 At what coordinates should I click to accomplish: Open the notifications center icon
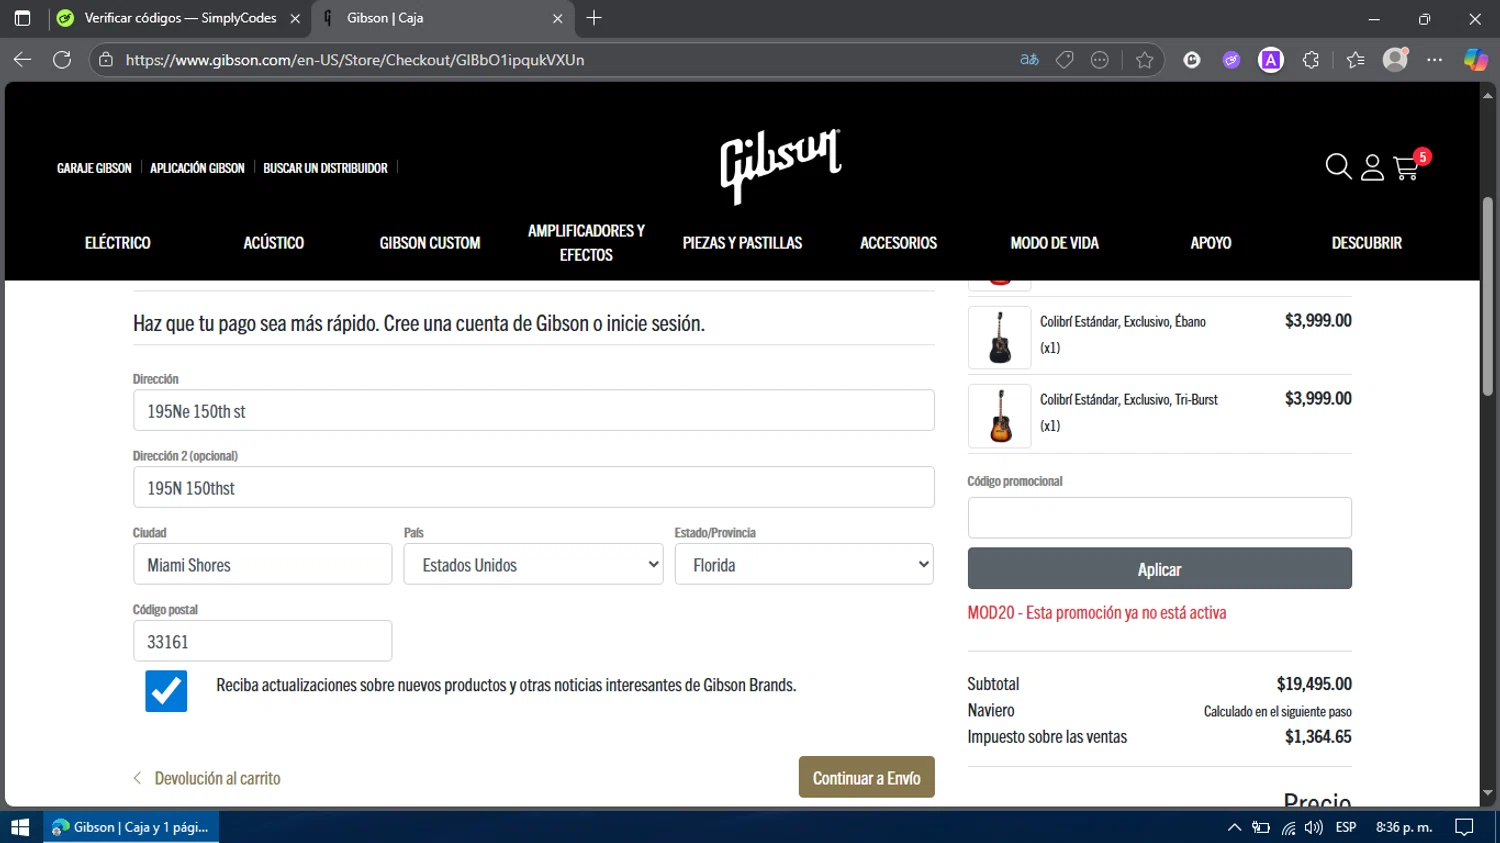(x=1464, y=827)
